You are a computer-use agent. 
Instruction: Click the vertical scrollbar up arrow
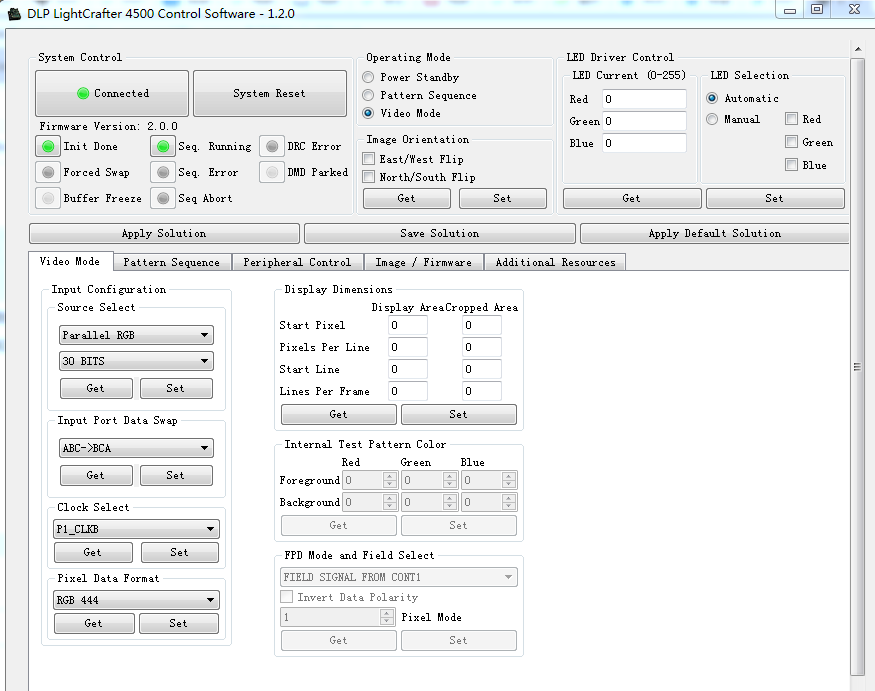pyautogui.click(x=858, y=50)
